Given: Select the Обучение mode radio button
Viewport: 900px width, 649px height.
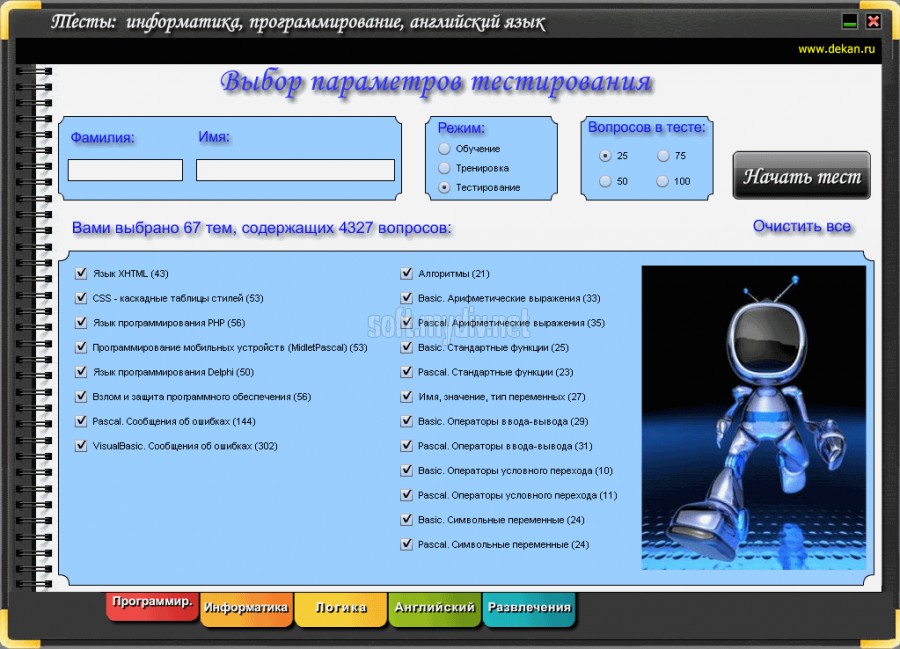Looking at the screenshot, I should 444,149.
